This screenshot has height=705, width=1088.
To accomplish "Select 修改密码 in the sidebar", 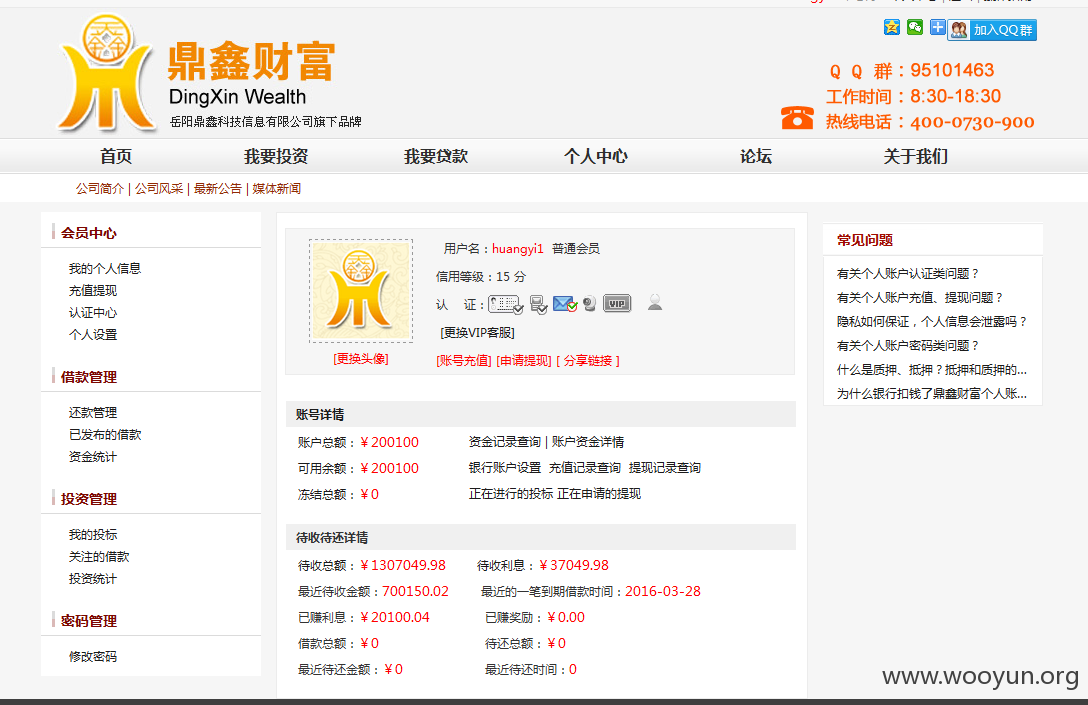I will (x=93, y=656).
